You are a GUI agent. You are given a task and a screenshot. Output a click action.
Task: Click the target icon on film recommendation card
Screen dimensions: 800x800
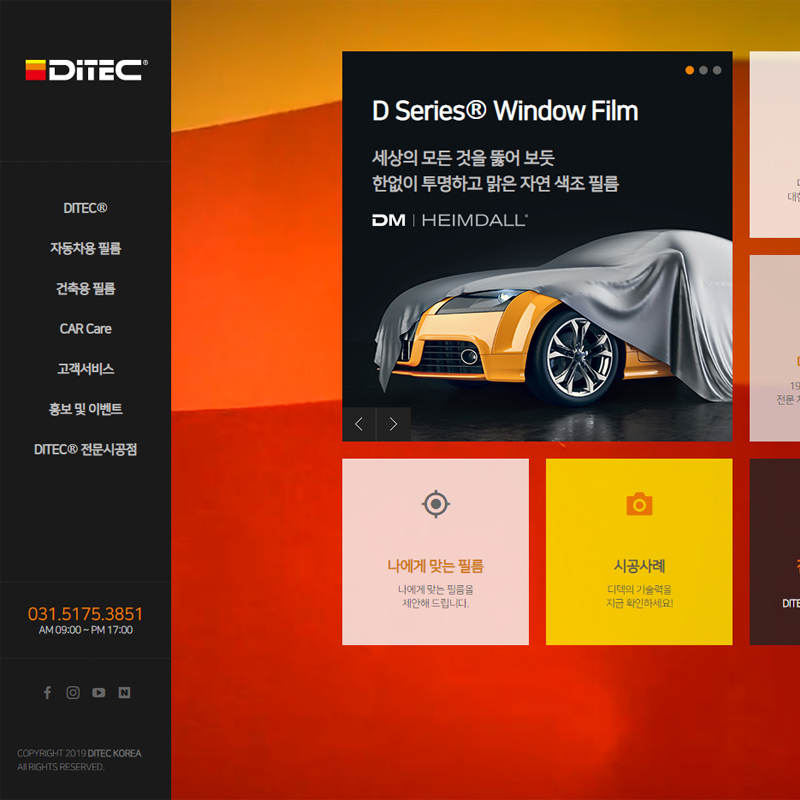tap(436, 504)
